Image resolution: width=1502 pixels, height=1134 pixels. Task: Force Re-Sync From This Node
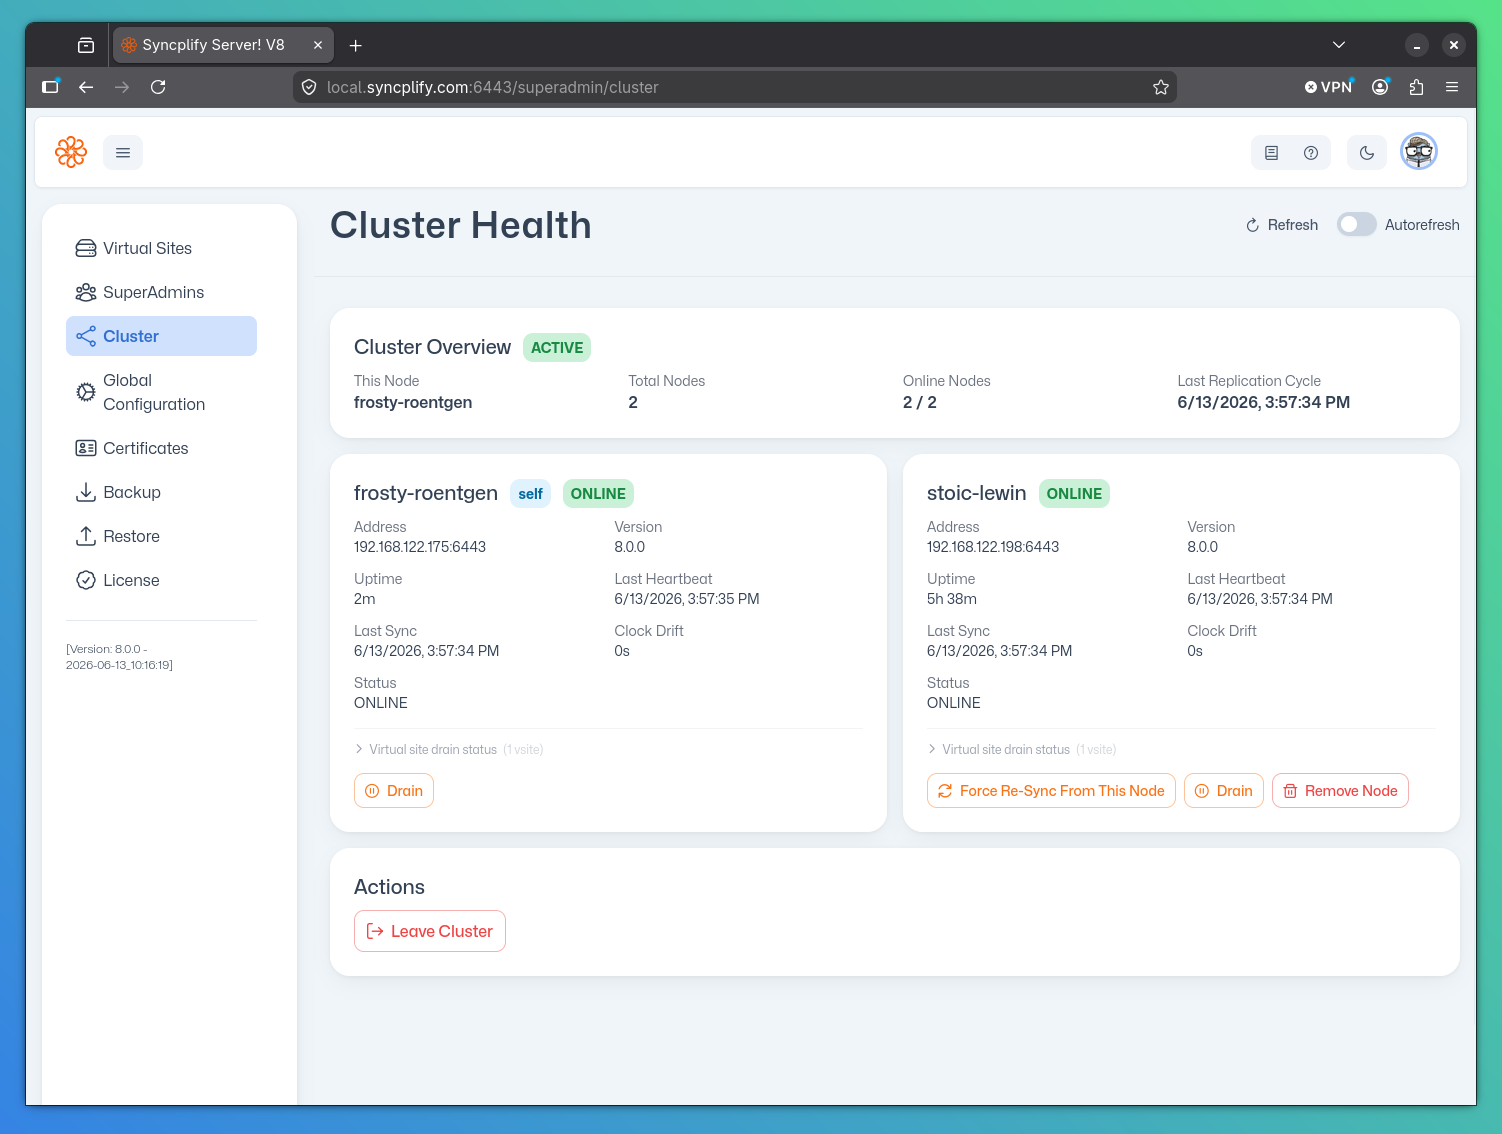(x=1051, y=791)
